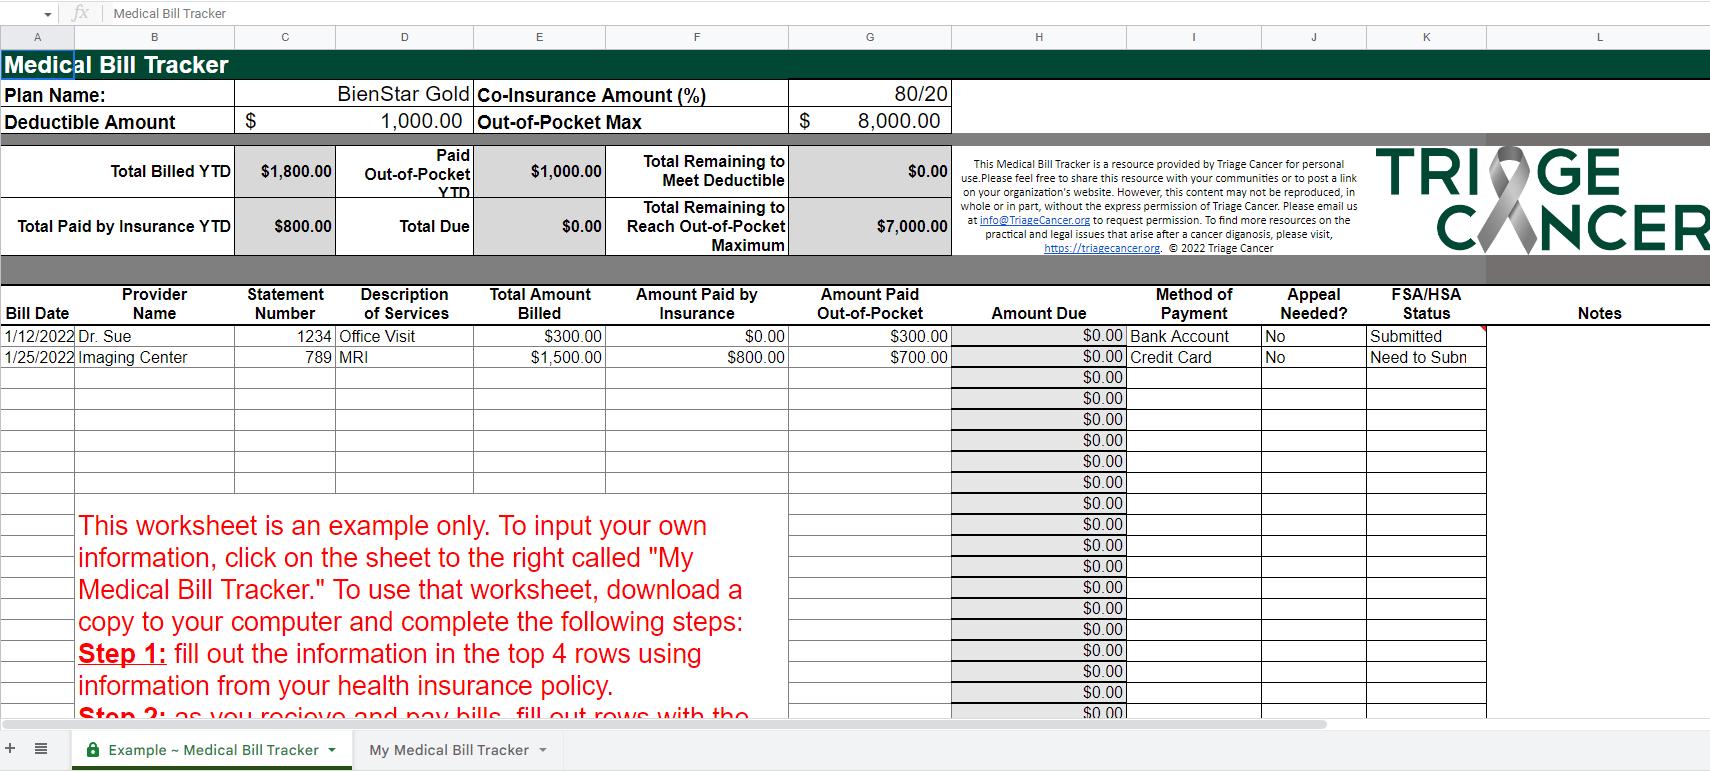Select the 'Total Remaining to Meet Deductible' label

(697, 172)
